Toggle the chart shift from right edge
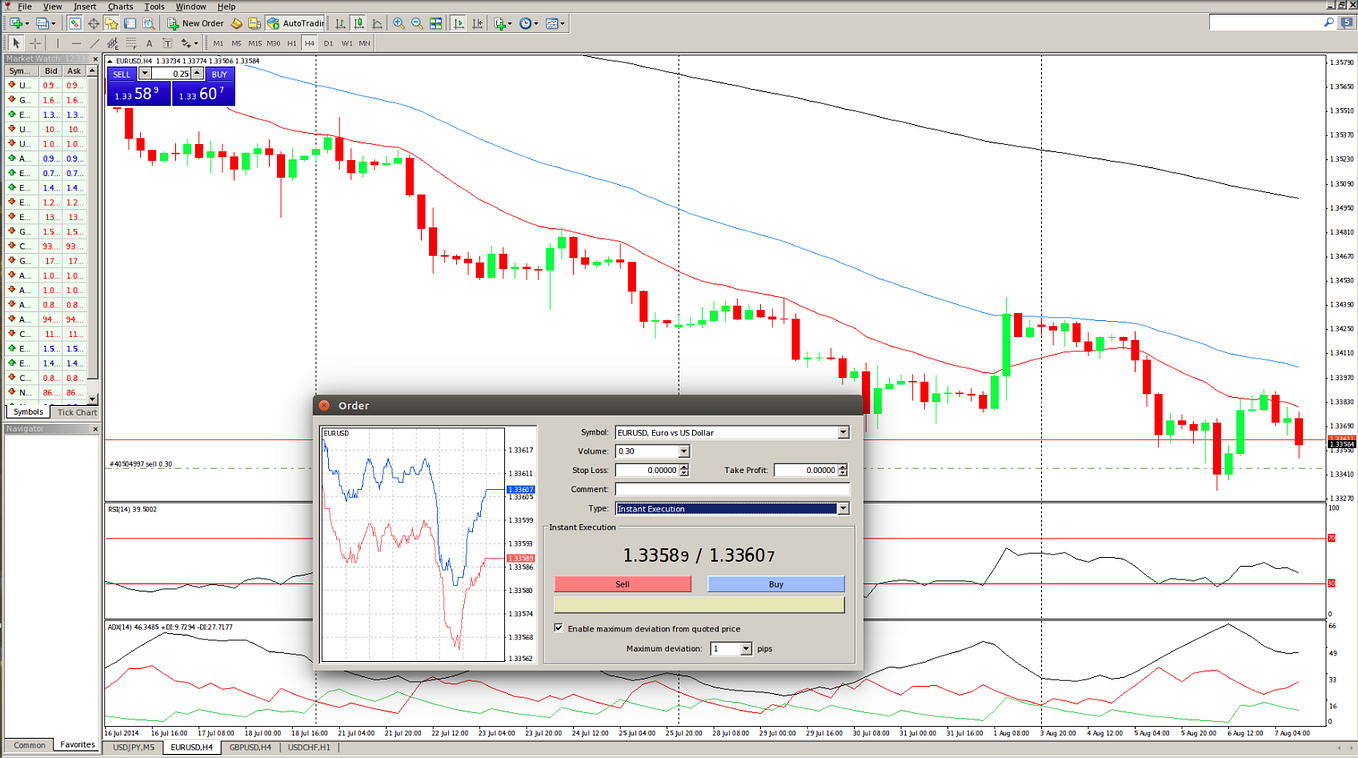Image resolution: width=1358 pixels, height=758 pixels. pos(475,22)
